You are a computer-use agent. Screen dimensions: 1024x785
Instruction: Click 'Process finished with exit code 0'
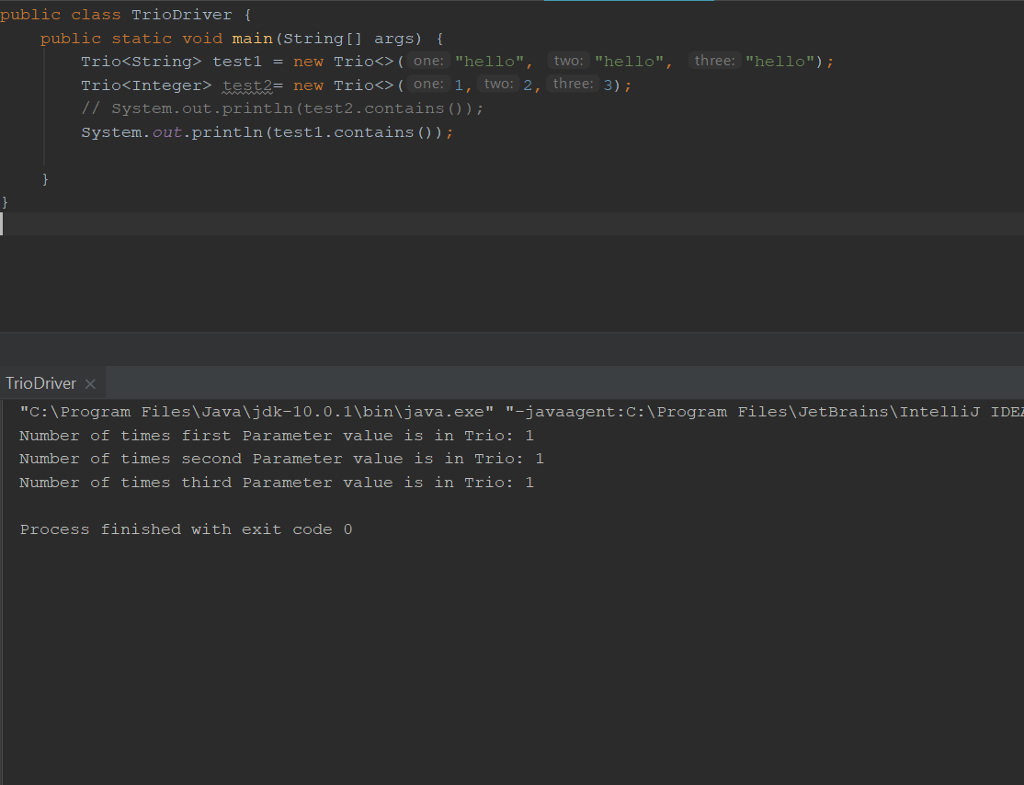pyautogui.click(x=186, y=530)
